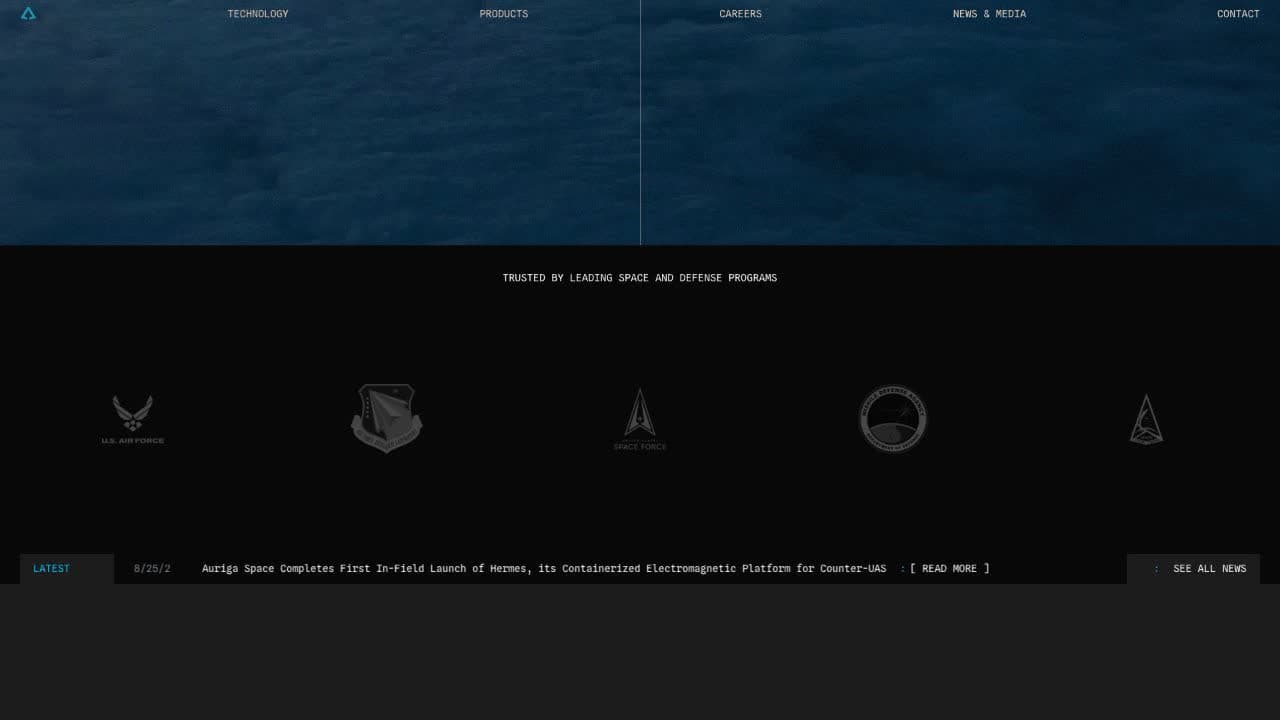This screenshot has width=1280, height=720.
Task: Open the Products menu item
Action: (504, 14)
